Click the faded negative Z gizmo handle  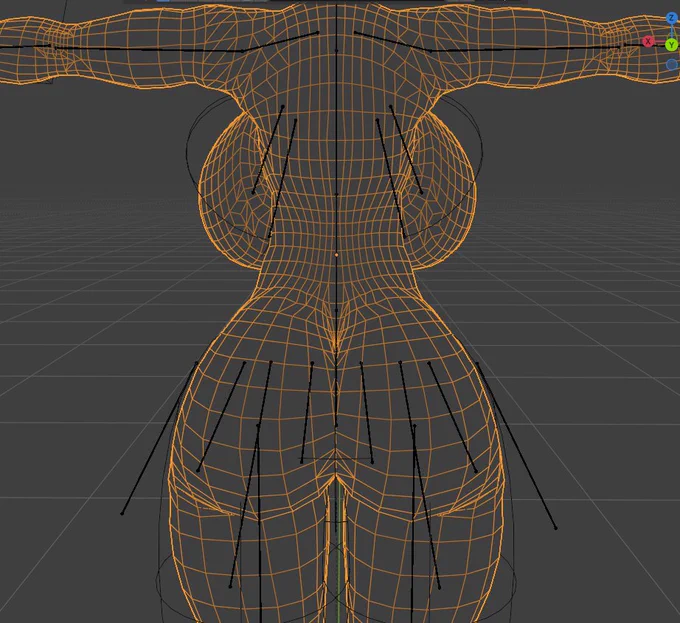click(x=672, y=65)
